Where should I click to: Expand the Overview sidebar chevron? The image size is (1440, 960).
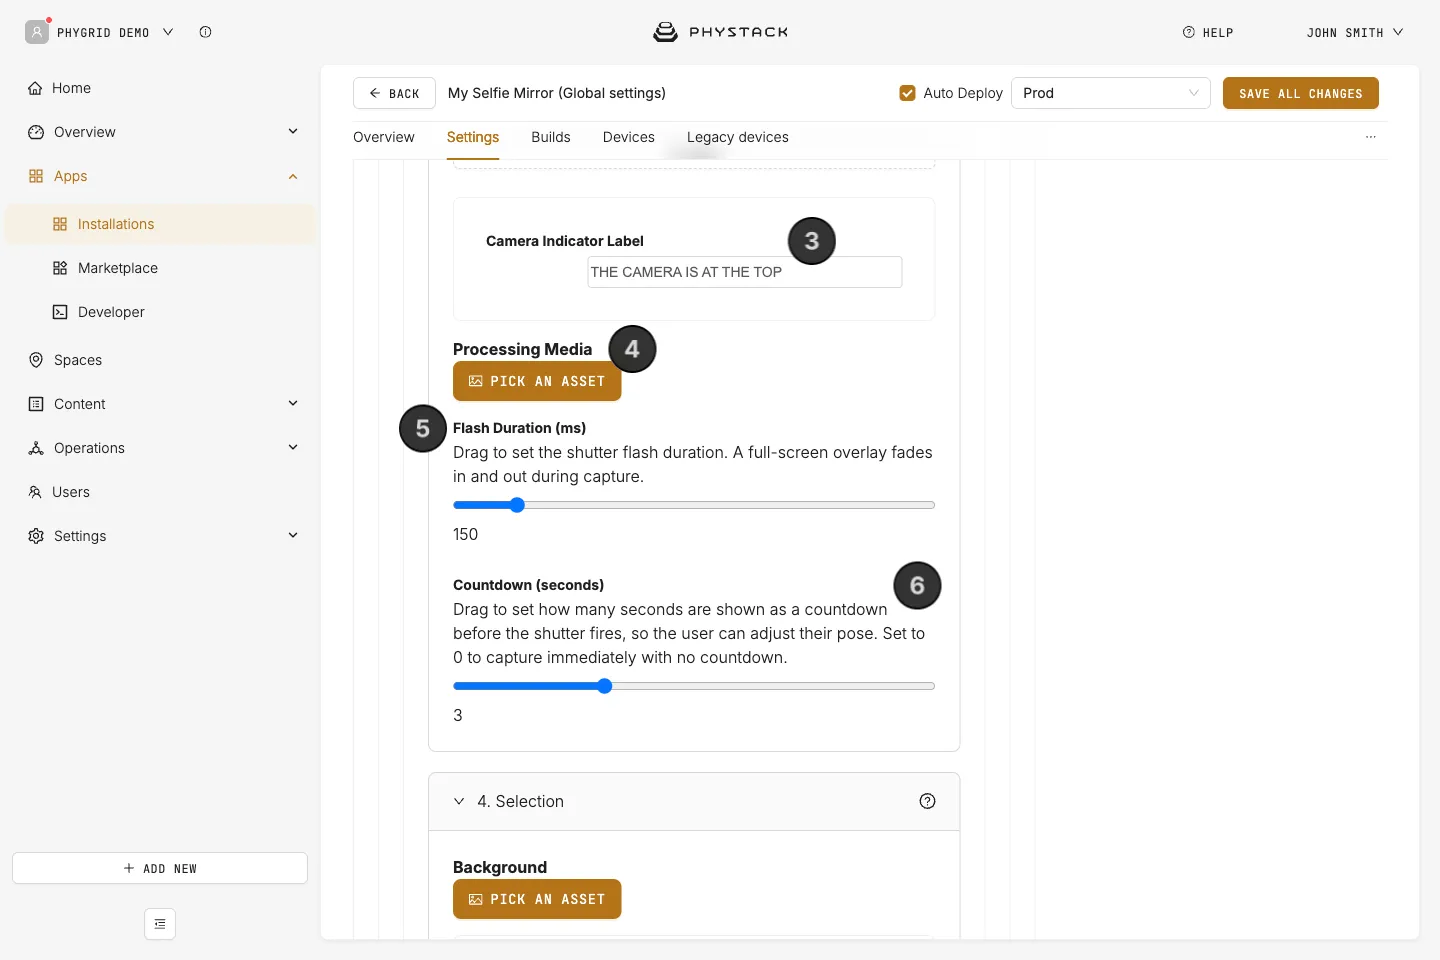(293, 131)
